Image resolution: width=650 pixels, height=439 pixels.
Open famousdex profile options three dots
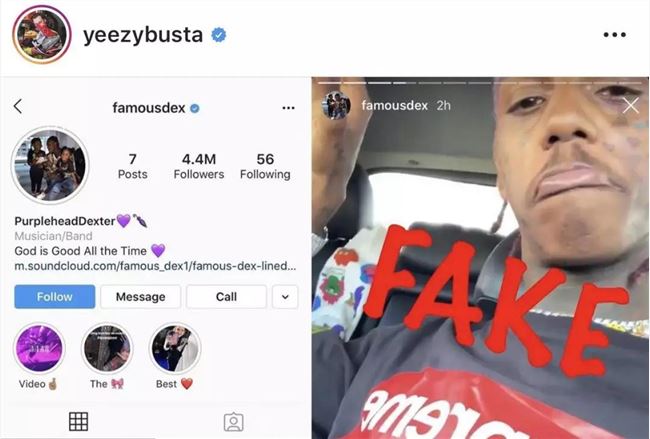pos(288,108)
